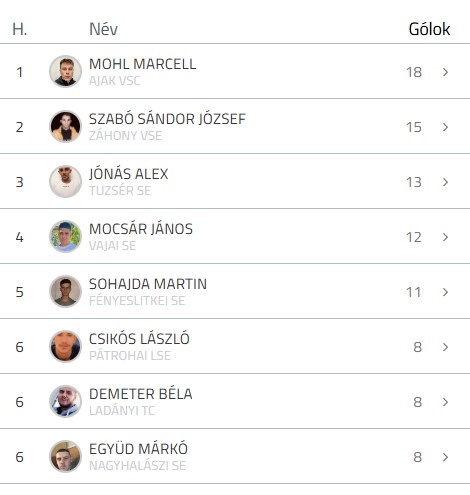This screenshot has height=495, width=470.
Task: Select the TUZSÉR SE team label
Action: click(x=120, y=191)
